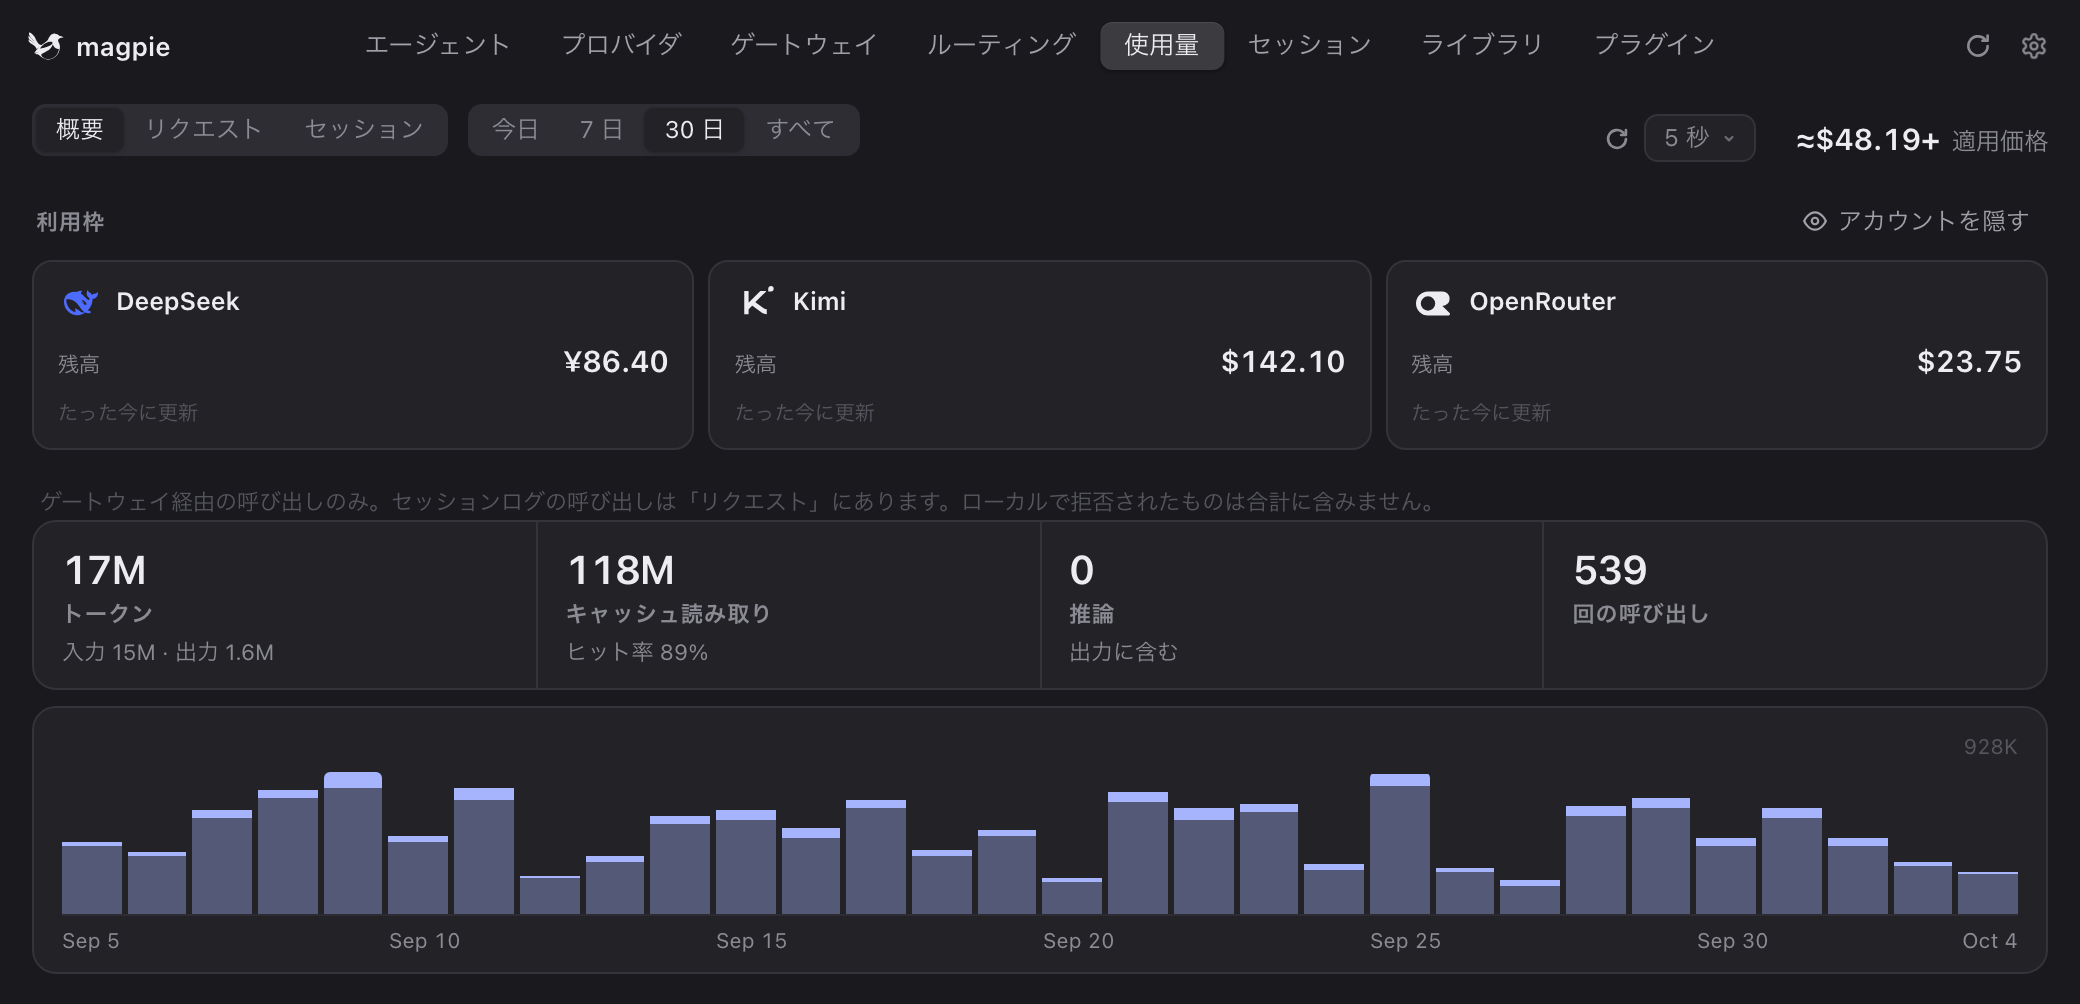Choose the 30 日 time range

[694, 129]
